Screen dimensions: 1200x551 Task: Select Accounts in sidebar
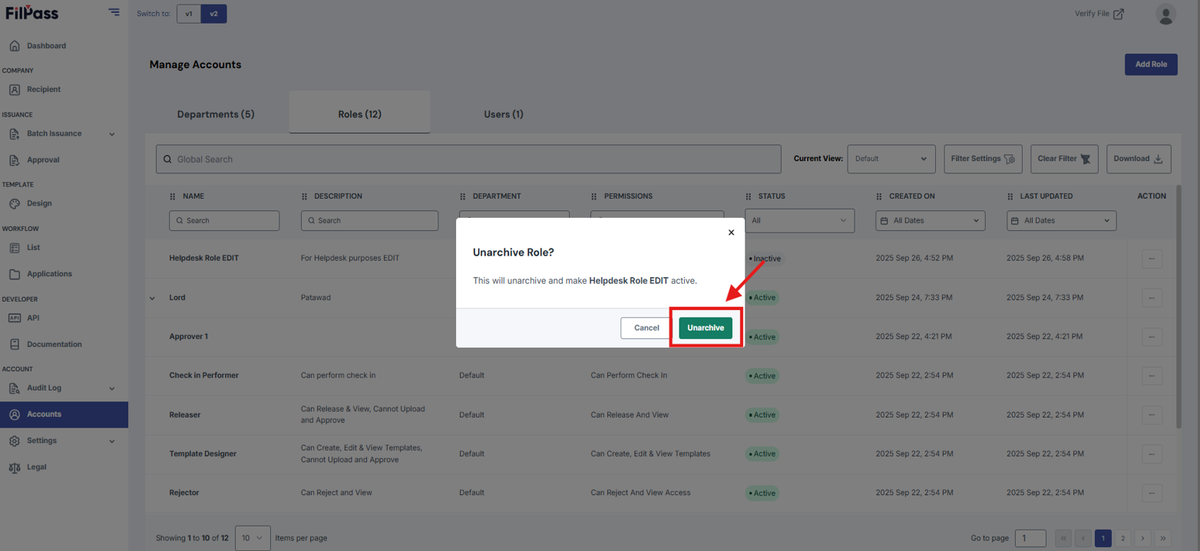64,414
